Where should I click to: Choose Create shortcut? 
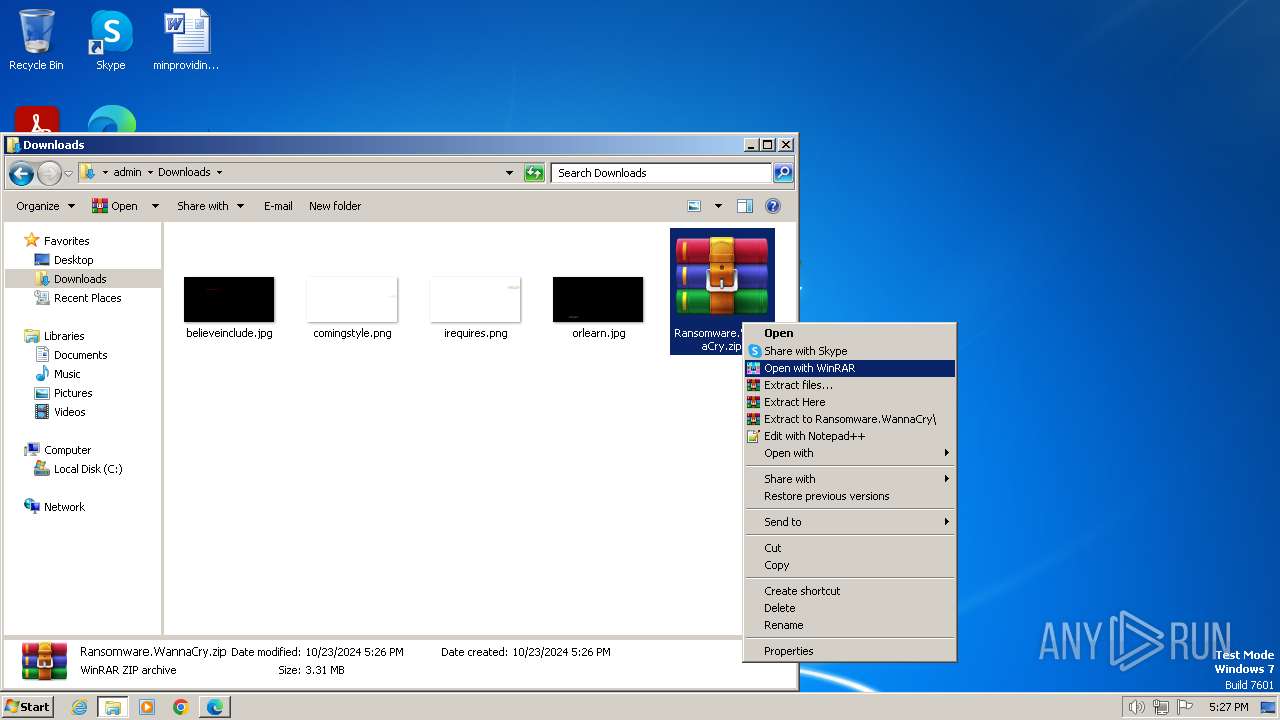pyautogui.click(x=849, y=591)
